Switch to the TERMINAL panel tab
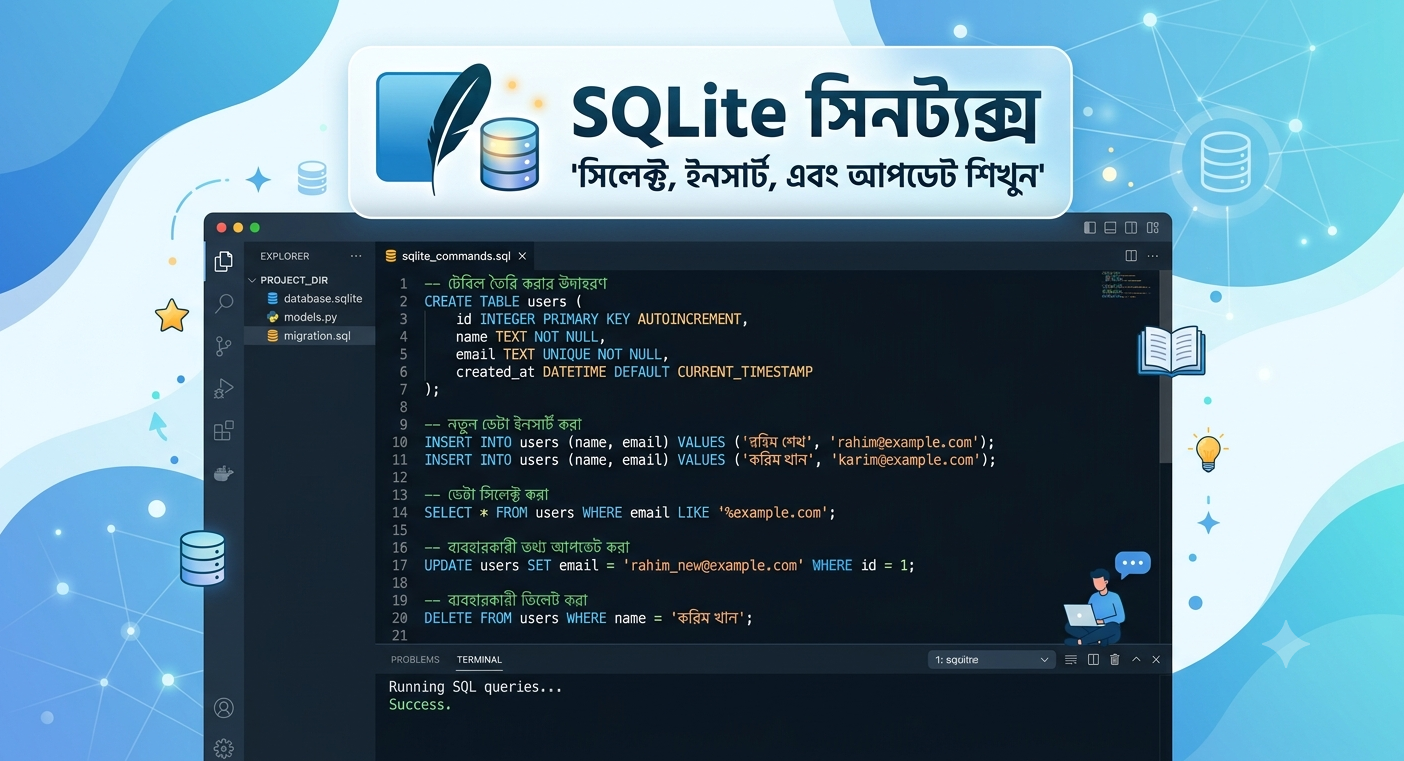The height and width of the screenshot is (761, 1404). [479, 660]
